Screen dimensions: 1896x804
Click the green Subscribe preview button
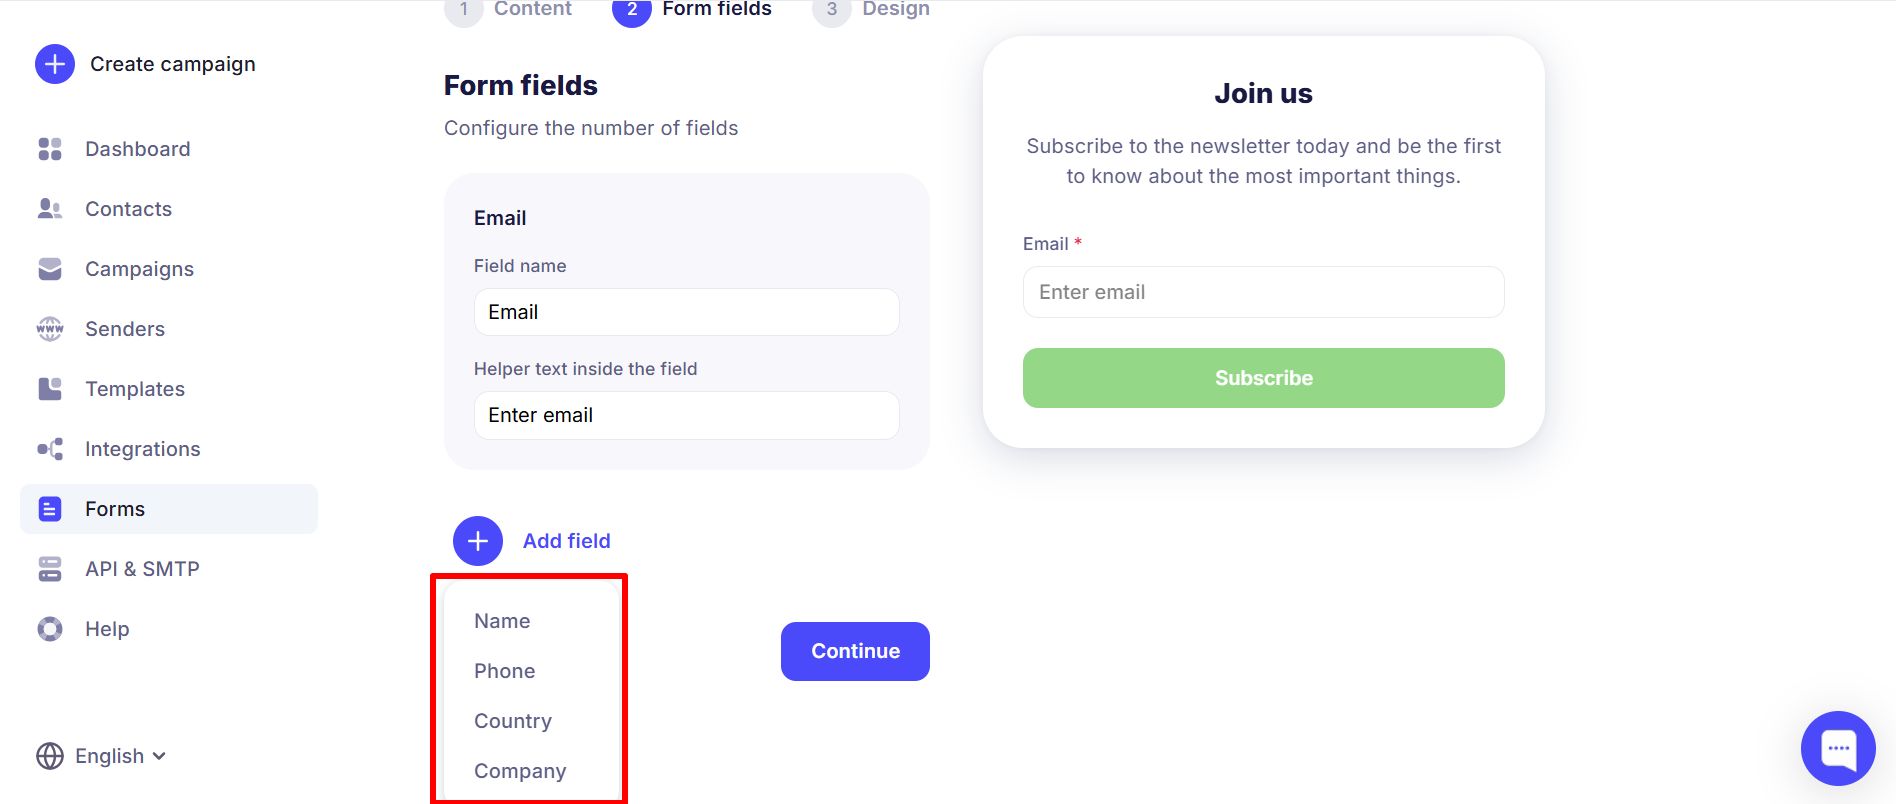[x=1263, y=378]
